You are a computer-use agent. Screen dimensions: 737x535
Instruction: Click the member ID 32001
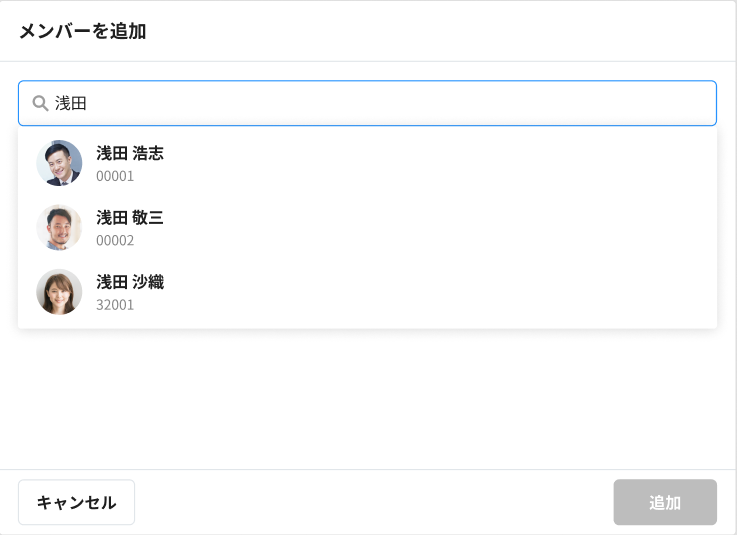pyautogui.click(x=115, y=304)
